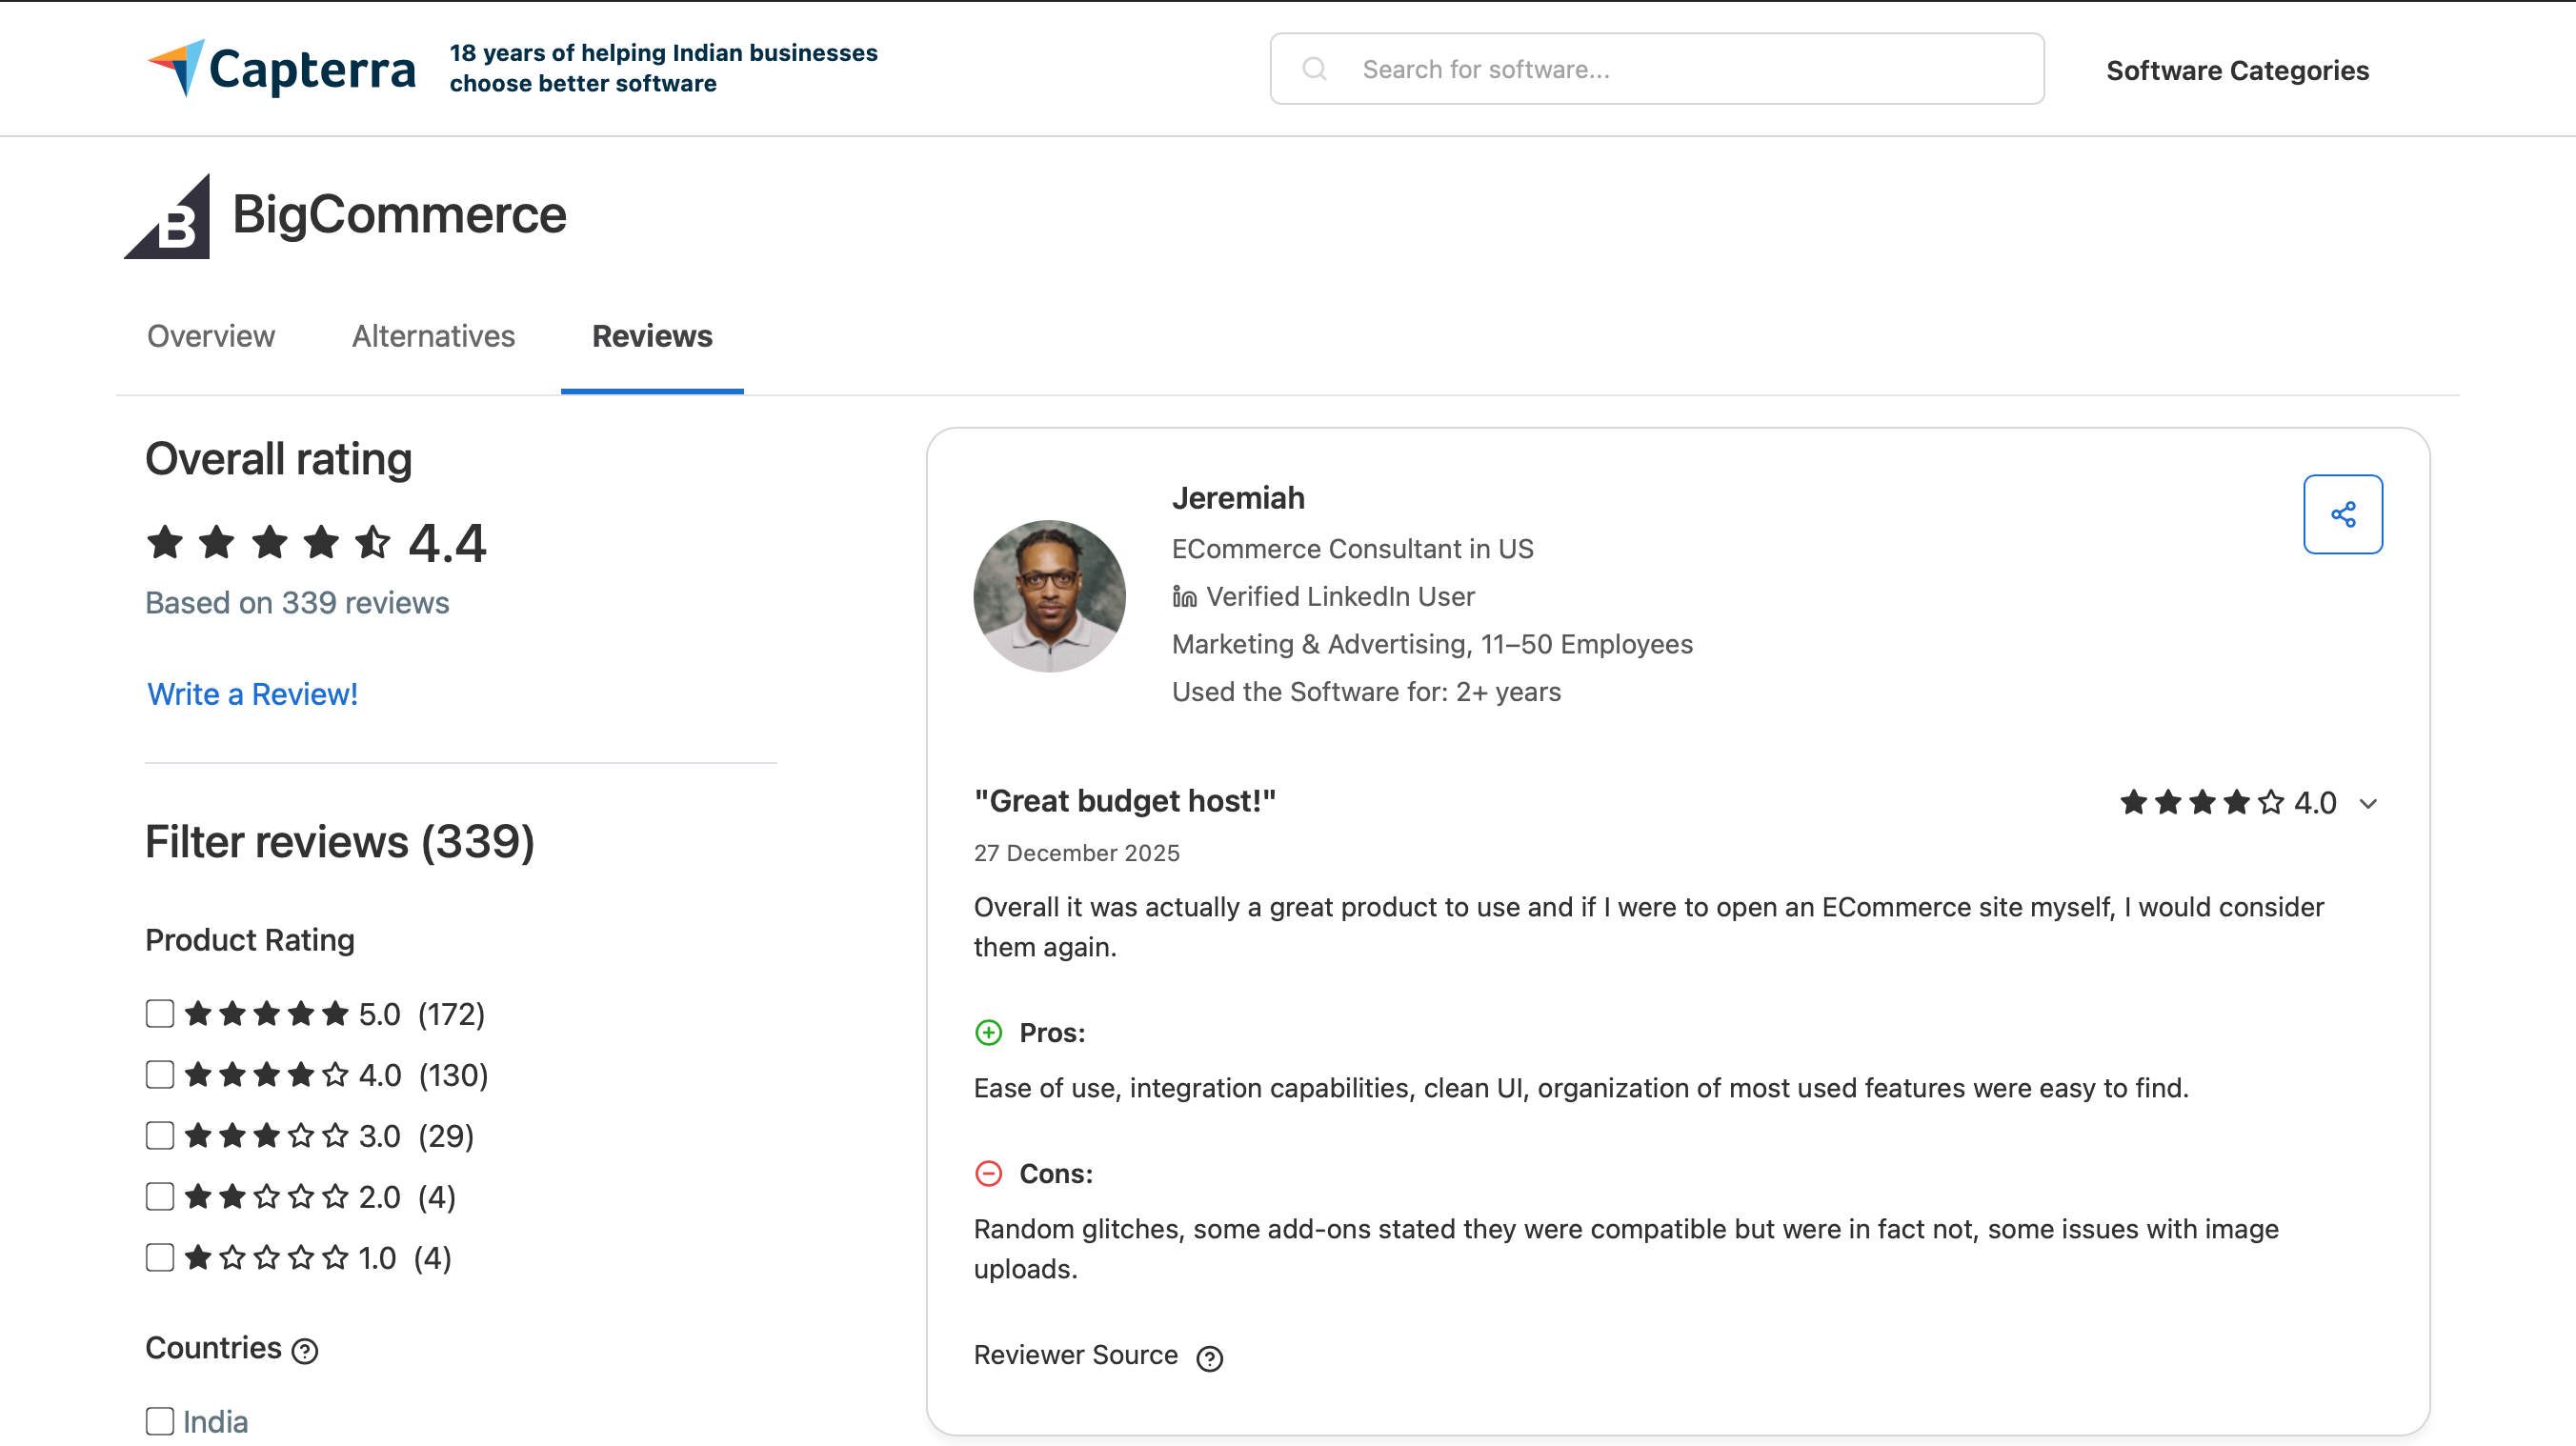Click the Search for software input field
Image resolution: width=2576 pixels, height=1446 pixels.
[x=1656, y=68]
